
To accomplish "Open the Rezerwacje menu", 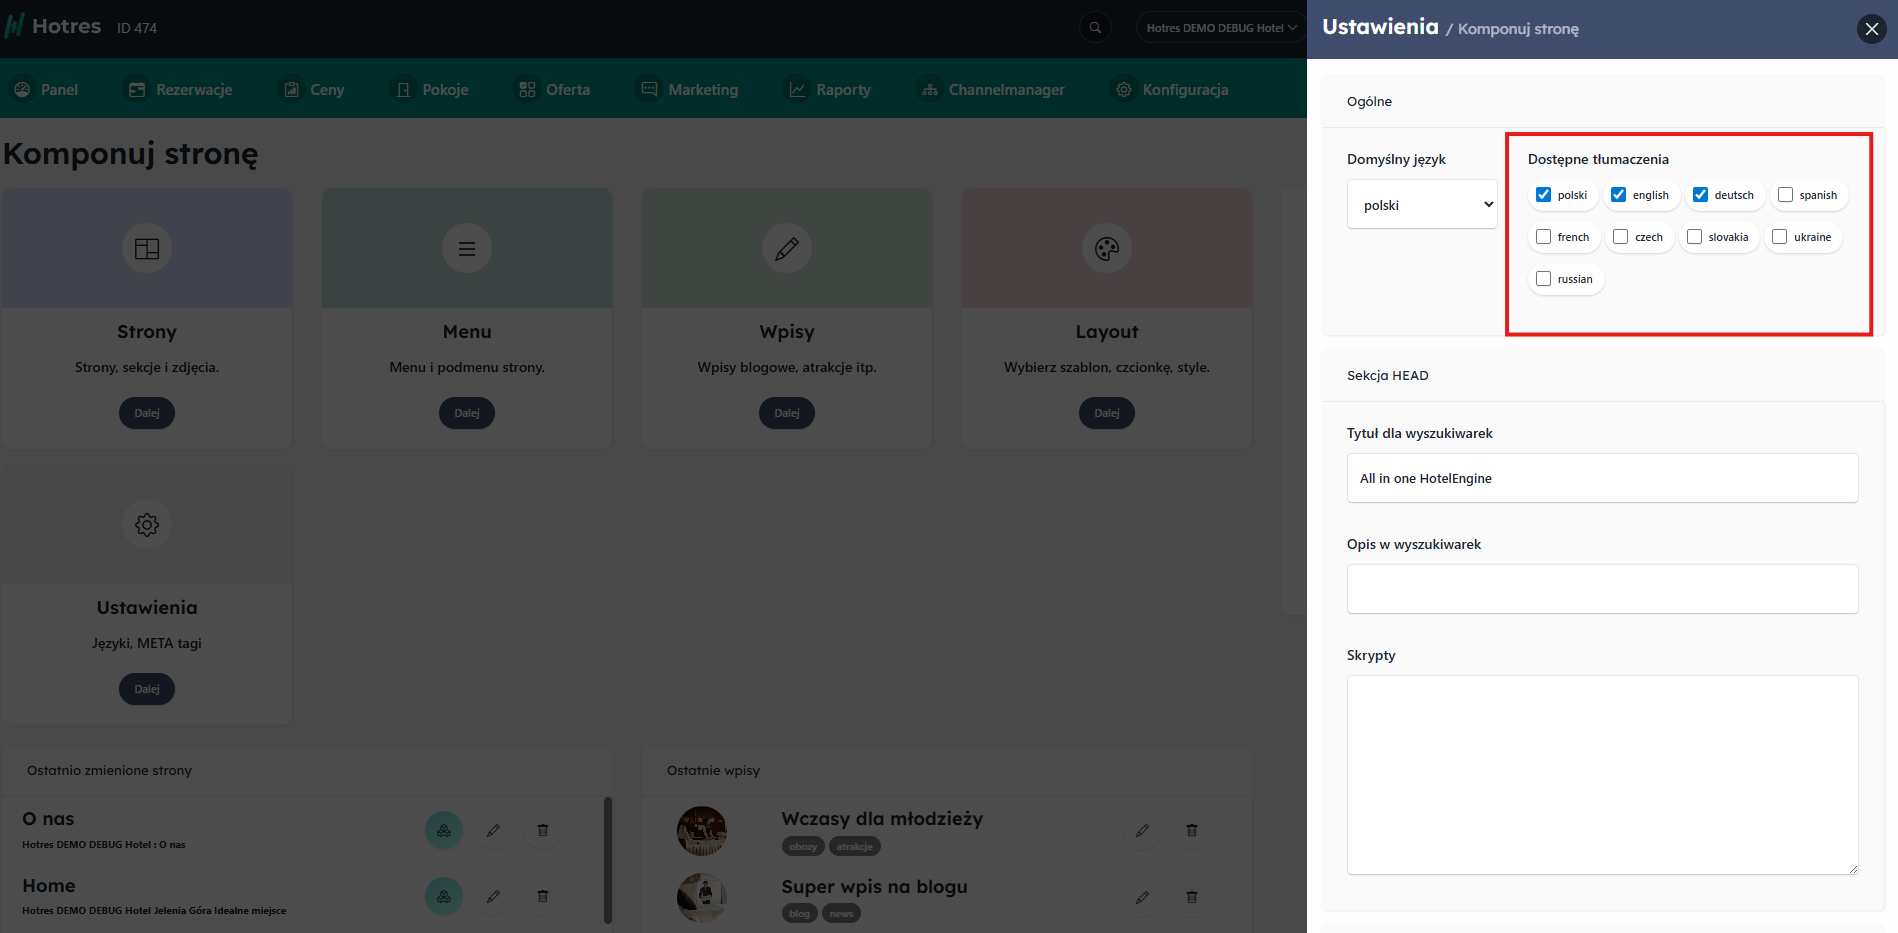I will (x=181, y=90).
